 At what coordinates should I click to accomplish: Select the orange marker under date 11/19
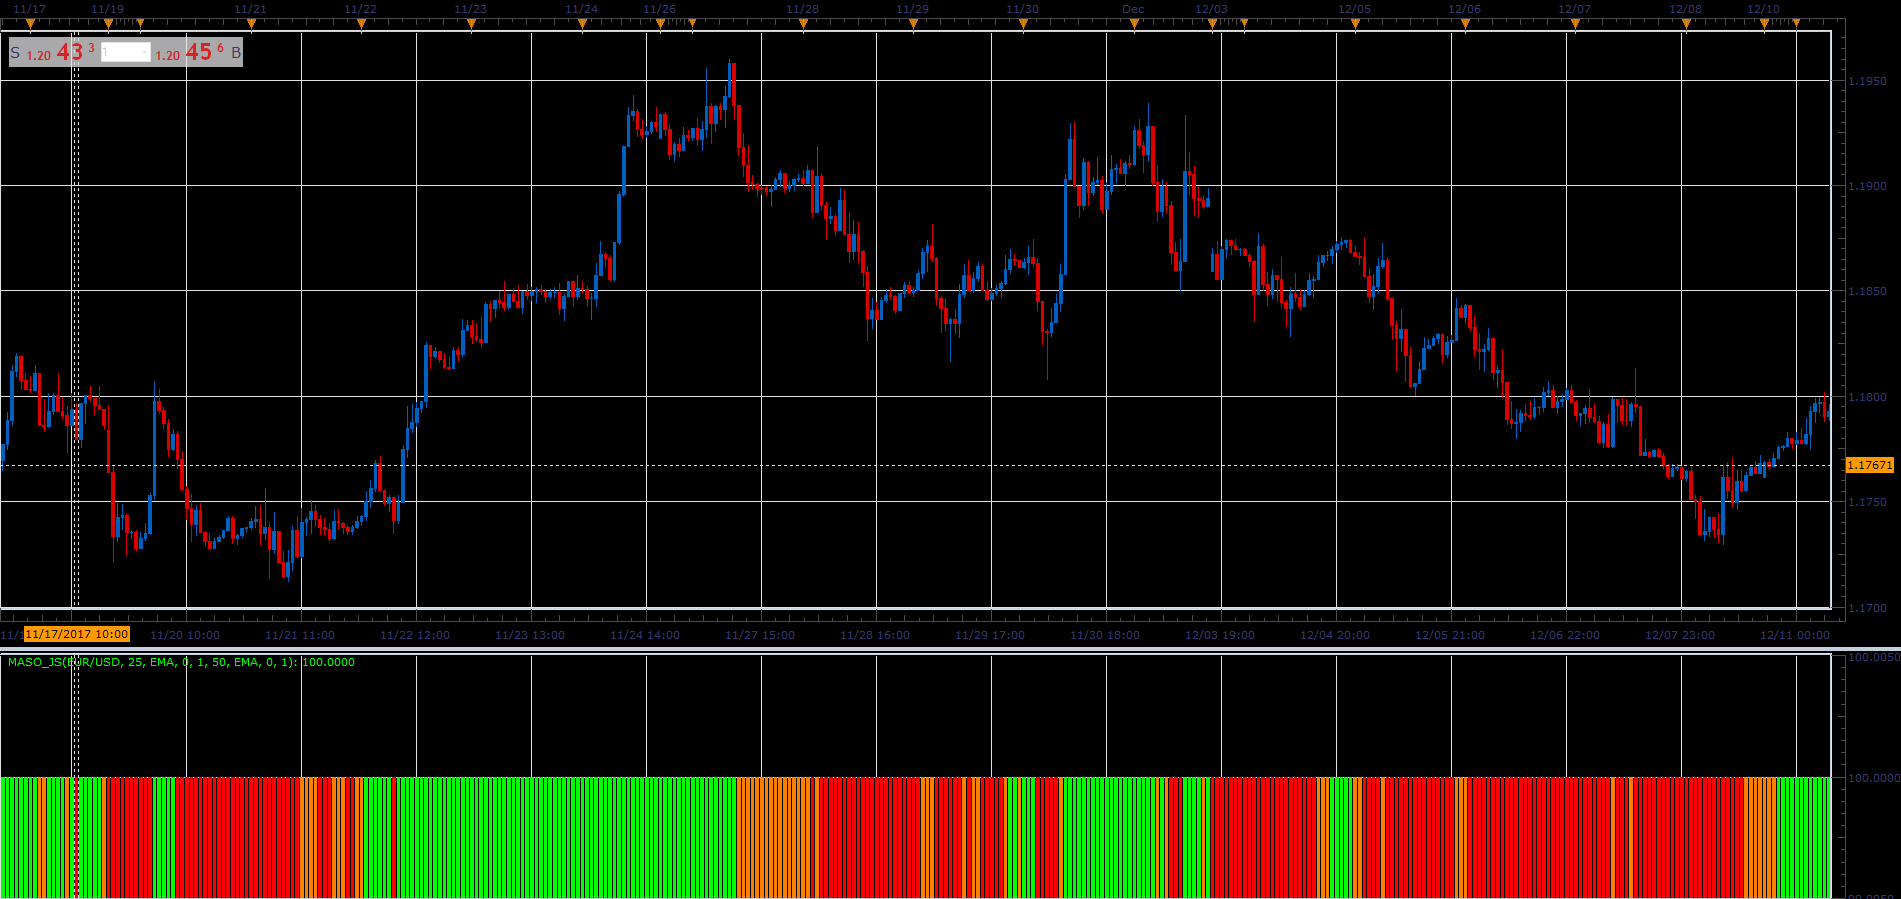coord(108,23)
